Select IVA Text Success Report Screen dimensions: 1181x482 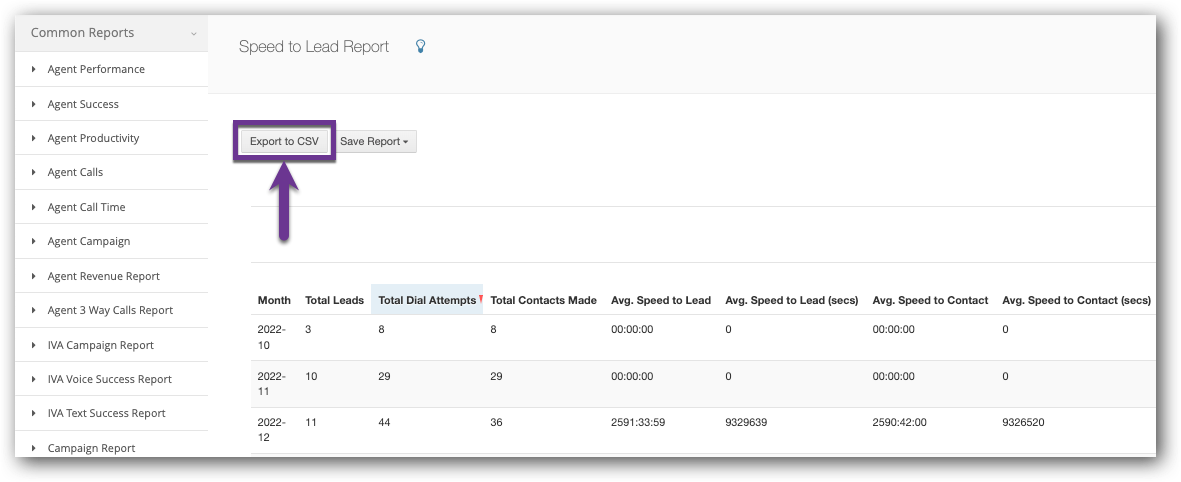[106, 413]
